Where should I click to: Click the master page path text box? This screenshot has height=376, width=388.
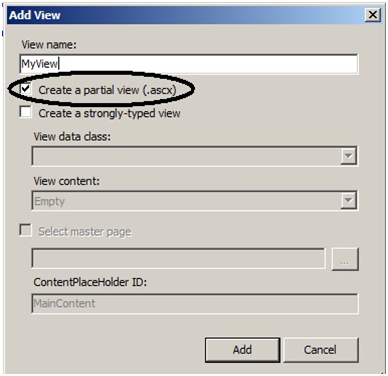(x=178, y=258)
